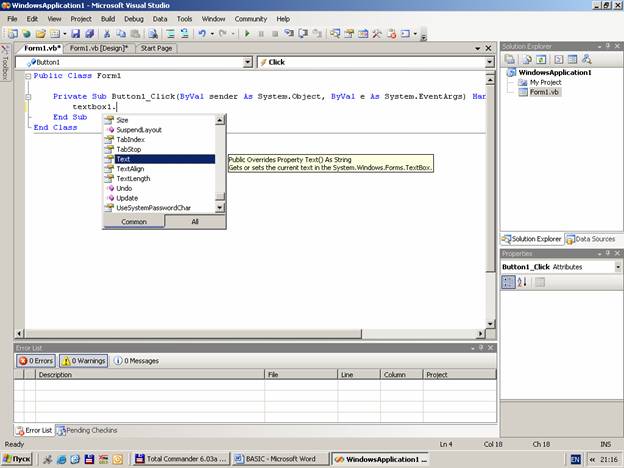The width and height of the screenshot is (624, 468).
Task: Select the Common IntelliSense tab
Action: (134, 222)
